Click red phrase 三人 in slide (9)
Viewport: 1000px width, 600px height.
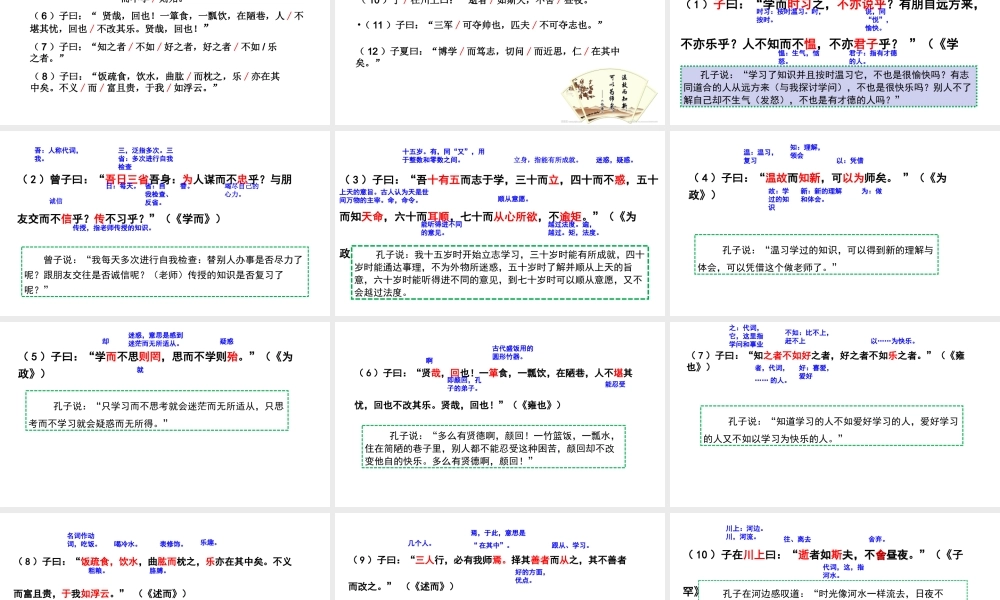coord(424,560)
